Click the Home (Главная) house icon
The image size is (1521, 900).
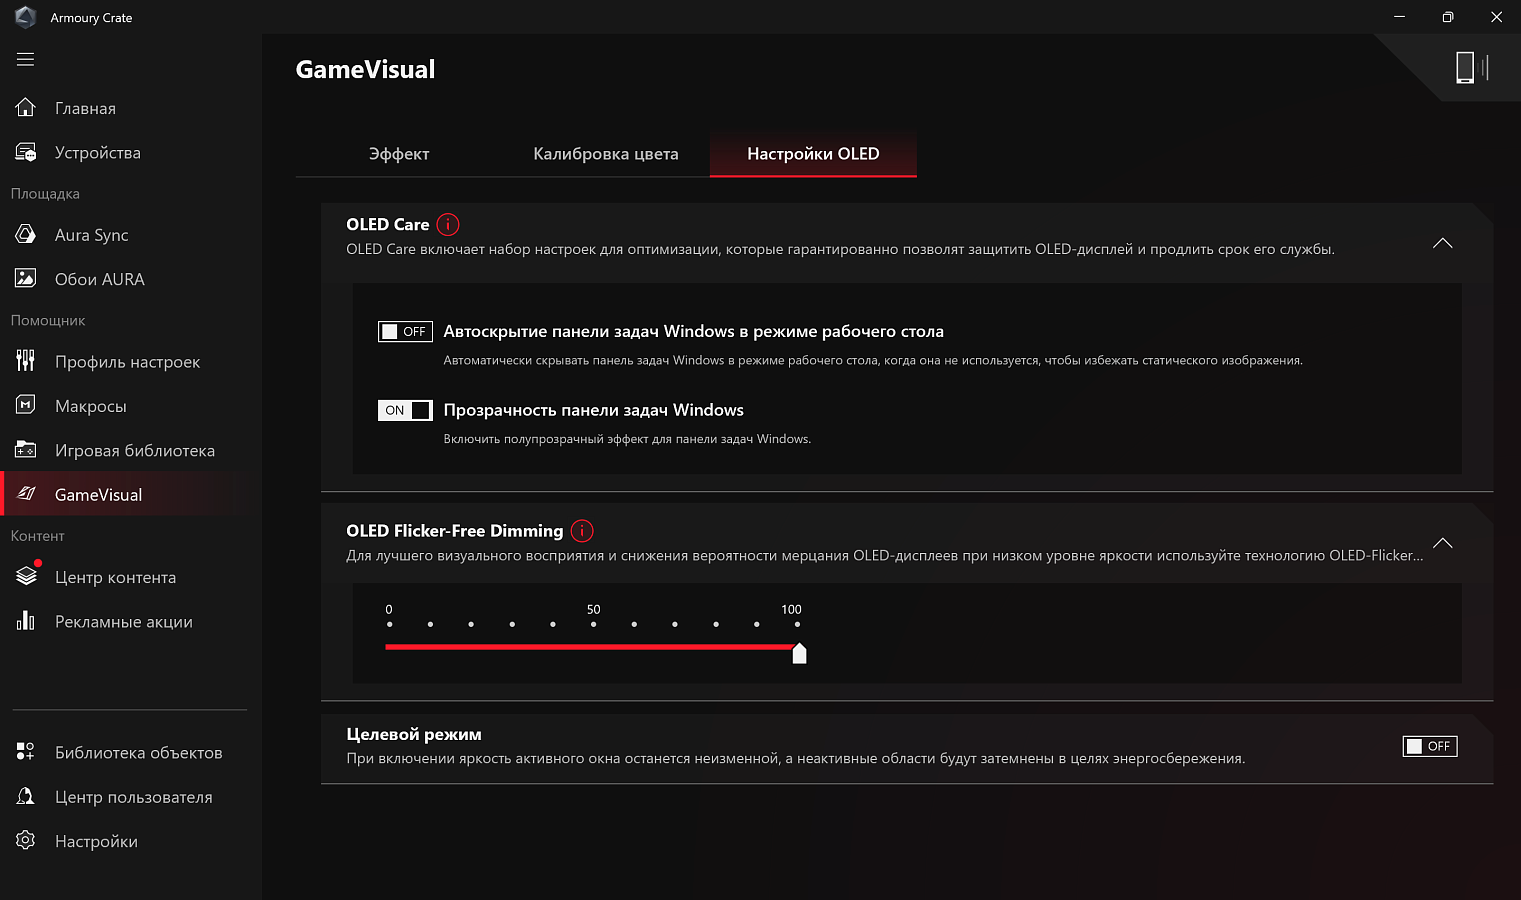[26, 107]
